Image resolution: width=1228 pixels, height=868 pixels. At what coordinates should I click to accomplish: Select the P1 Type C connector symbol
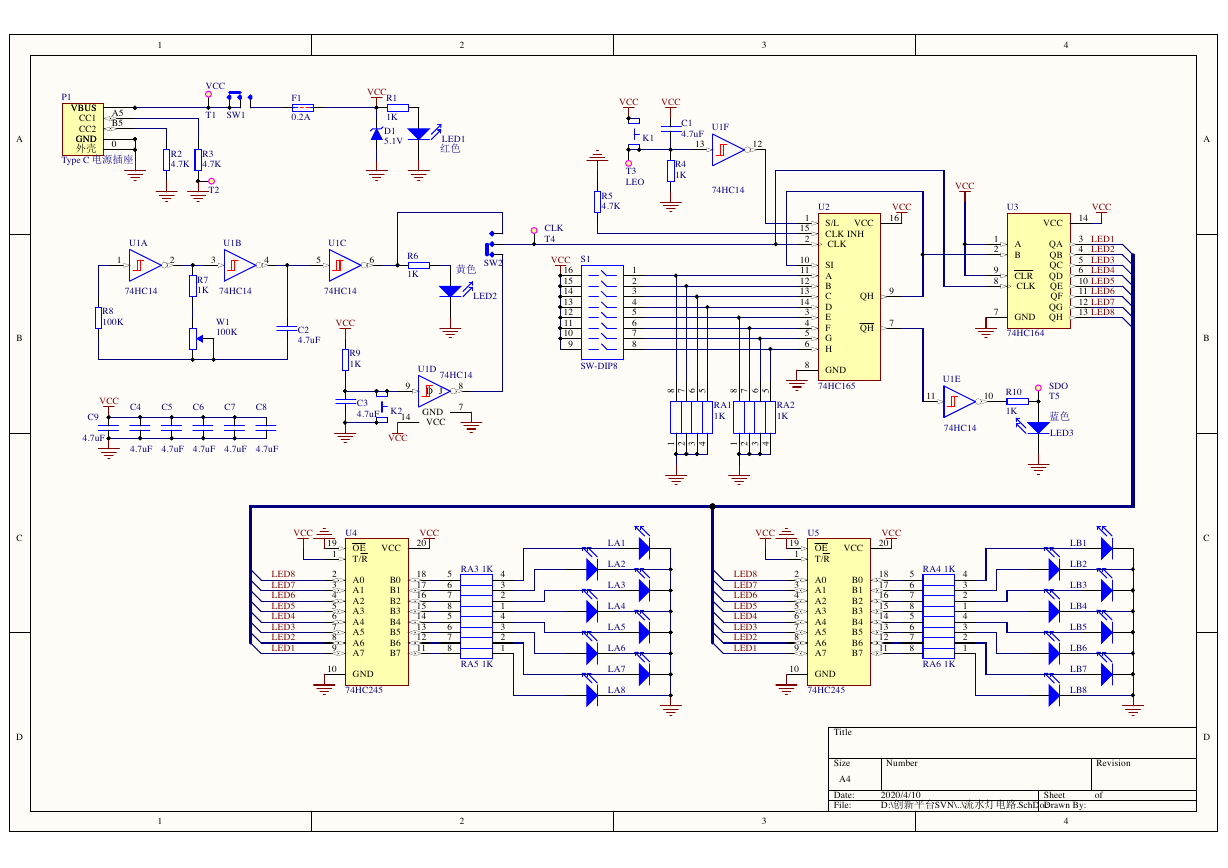pos(82,129)
